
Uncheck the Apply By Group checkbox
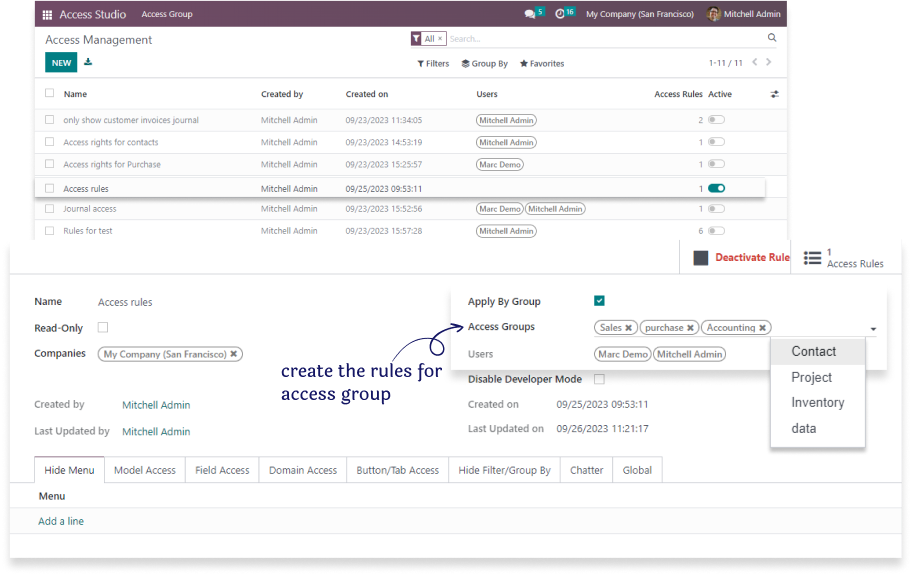tap(599, 301)
